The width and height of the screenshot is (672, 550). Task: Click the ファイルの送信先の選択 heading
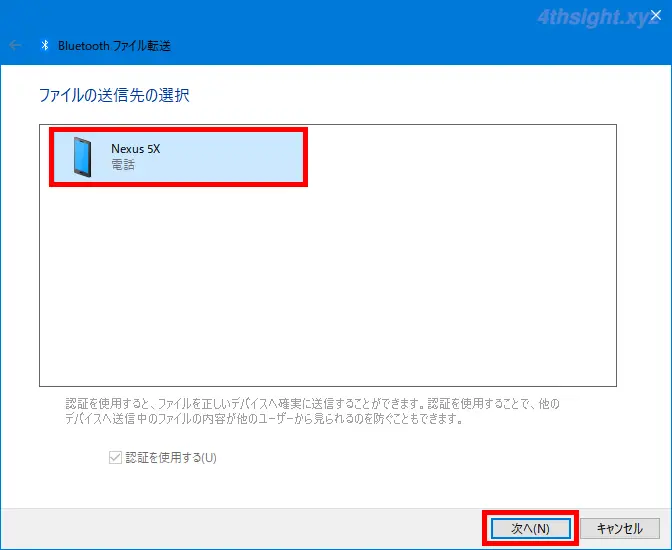click(x=114, y=95)
